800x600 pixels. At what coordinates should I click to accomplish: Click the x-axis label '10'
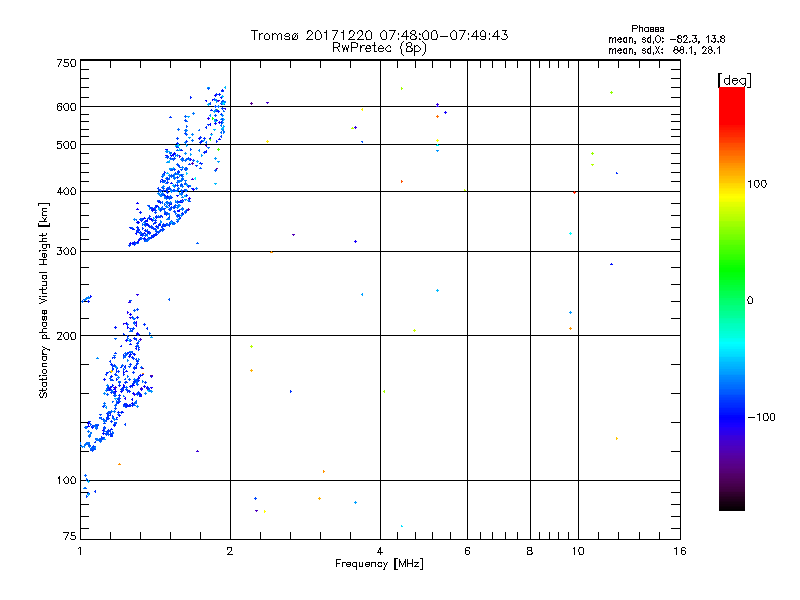[x=578, y=551]
